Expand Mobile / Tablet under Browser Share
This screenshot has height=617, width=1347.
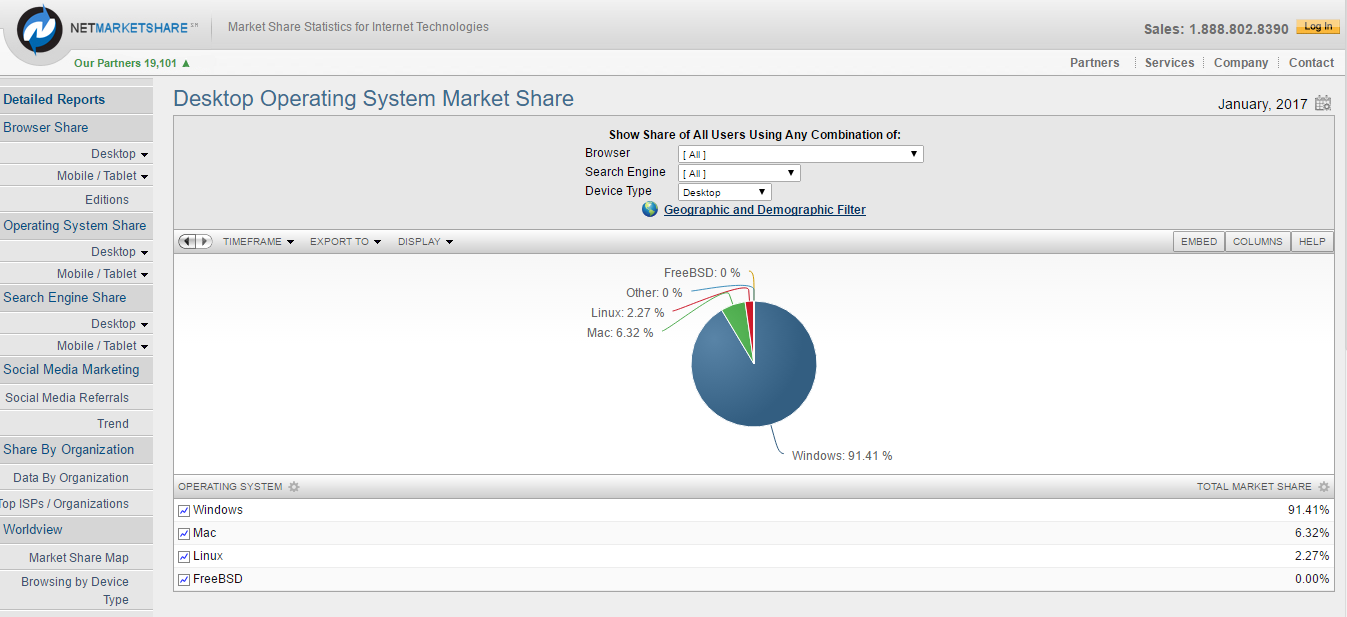(102, 176)
